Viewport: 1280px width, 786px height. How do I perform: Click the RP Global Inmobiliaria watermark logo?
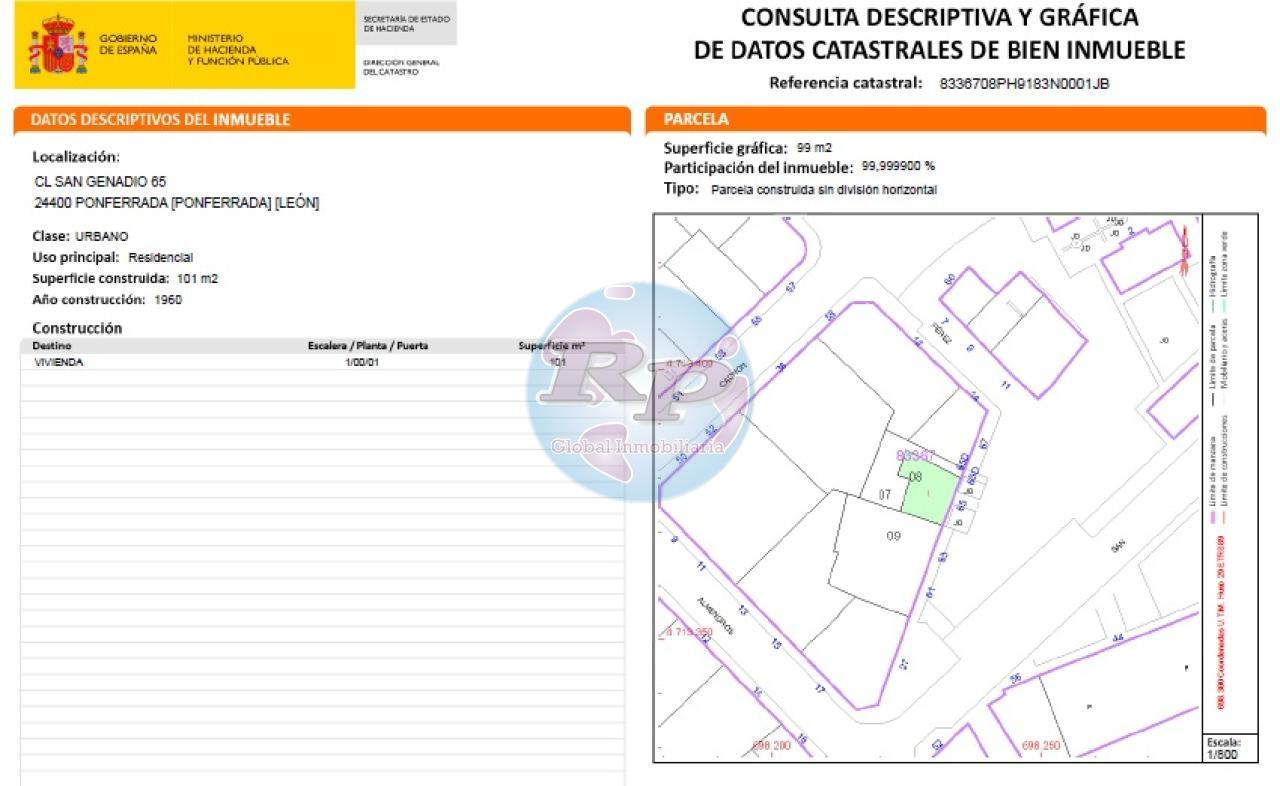click(x=639, y=391)
